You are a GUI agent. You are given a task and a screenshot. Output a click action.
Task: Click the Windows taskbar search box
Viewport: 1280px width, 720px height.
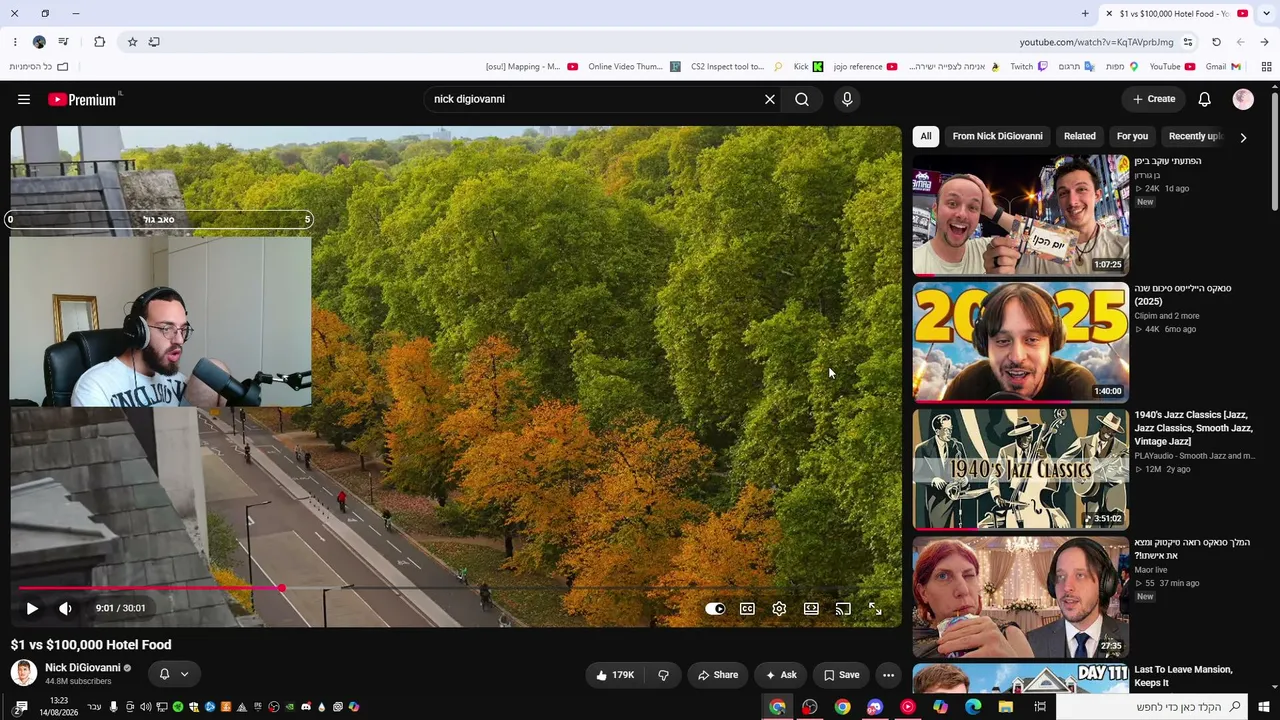click(x=1151, y=707)
